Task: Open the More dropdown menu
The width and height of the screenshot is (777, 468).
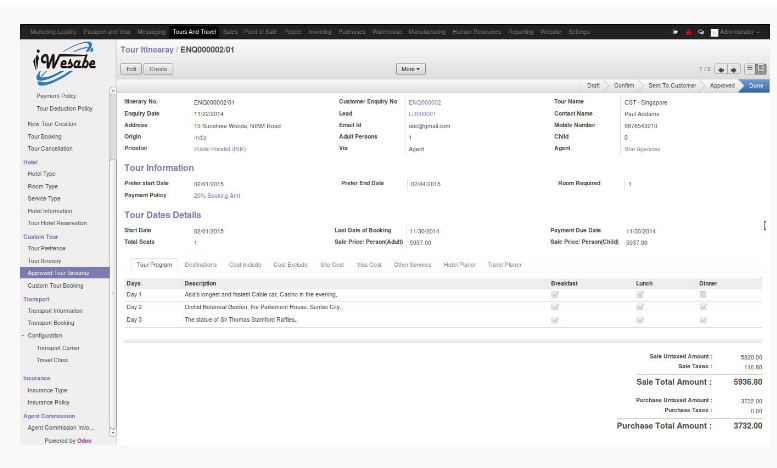Action: [x=411, y=69]
